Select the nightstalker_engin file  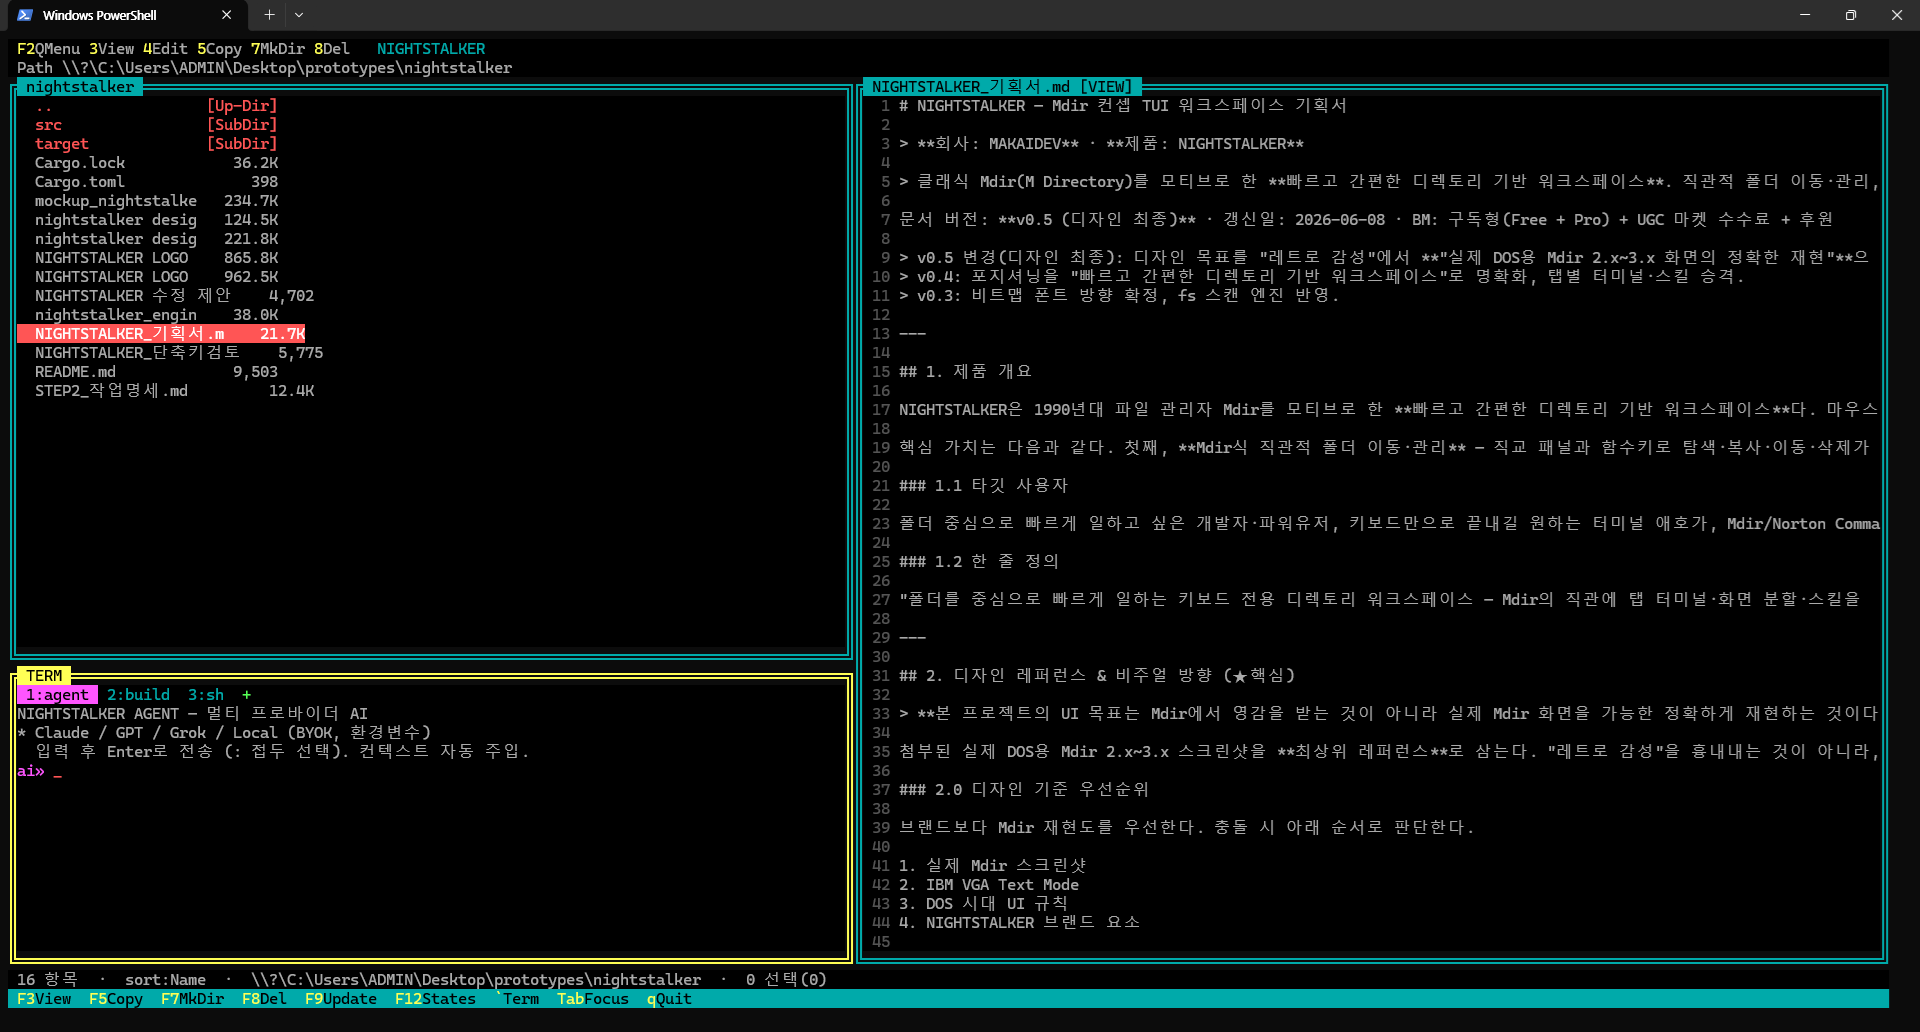[156, 315]
